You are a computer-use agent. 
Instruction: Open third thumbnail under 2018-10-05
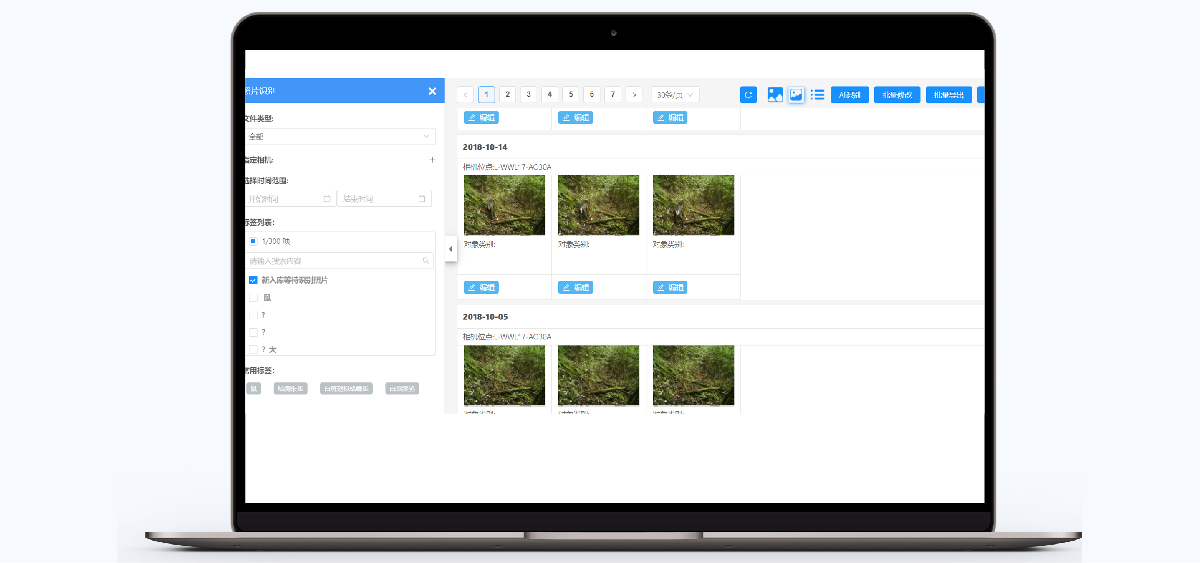693,375
